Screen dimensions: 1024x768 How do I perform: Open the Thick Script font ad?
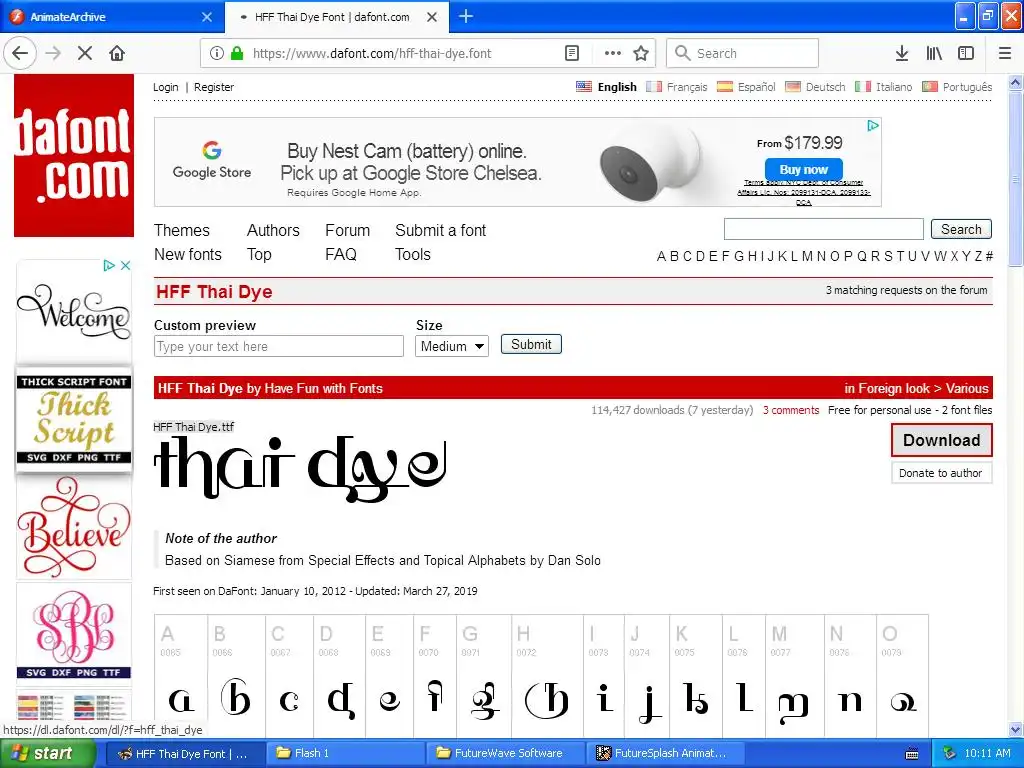(74, 419)
